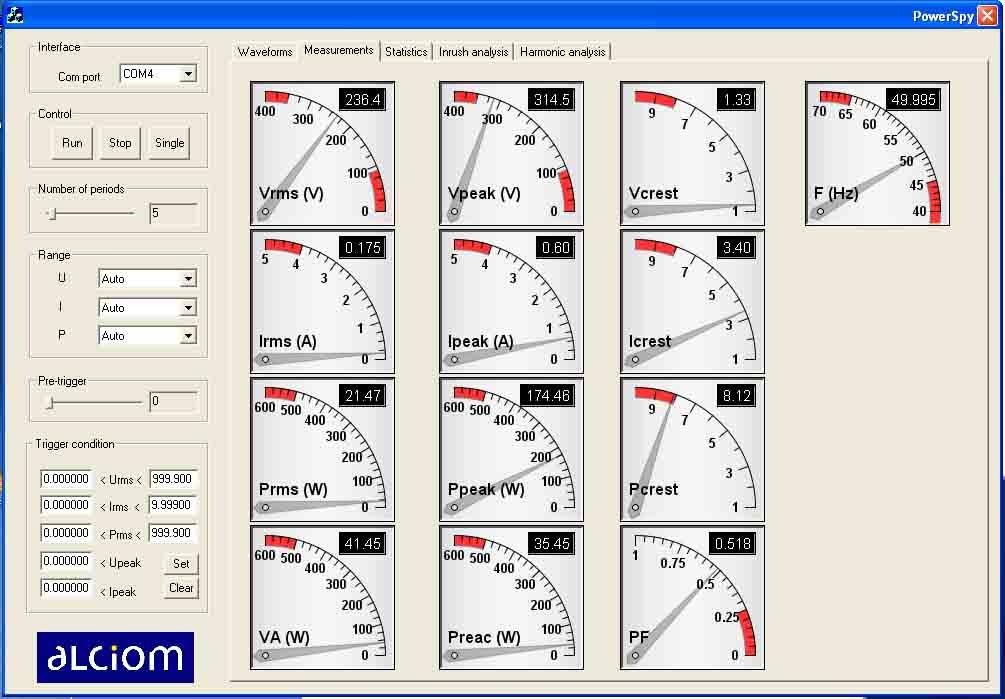
Task: Click the PF readout 0.518
Action: coord(732,543)
